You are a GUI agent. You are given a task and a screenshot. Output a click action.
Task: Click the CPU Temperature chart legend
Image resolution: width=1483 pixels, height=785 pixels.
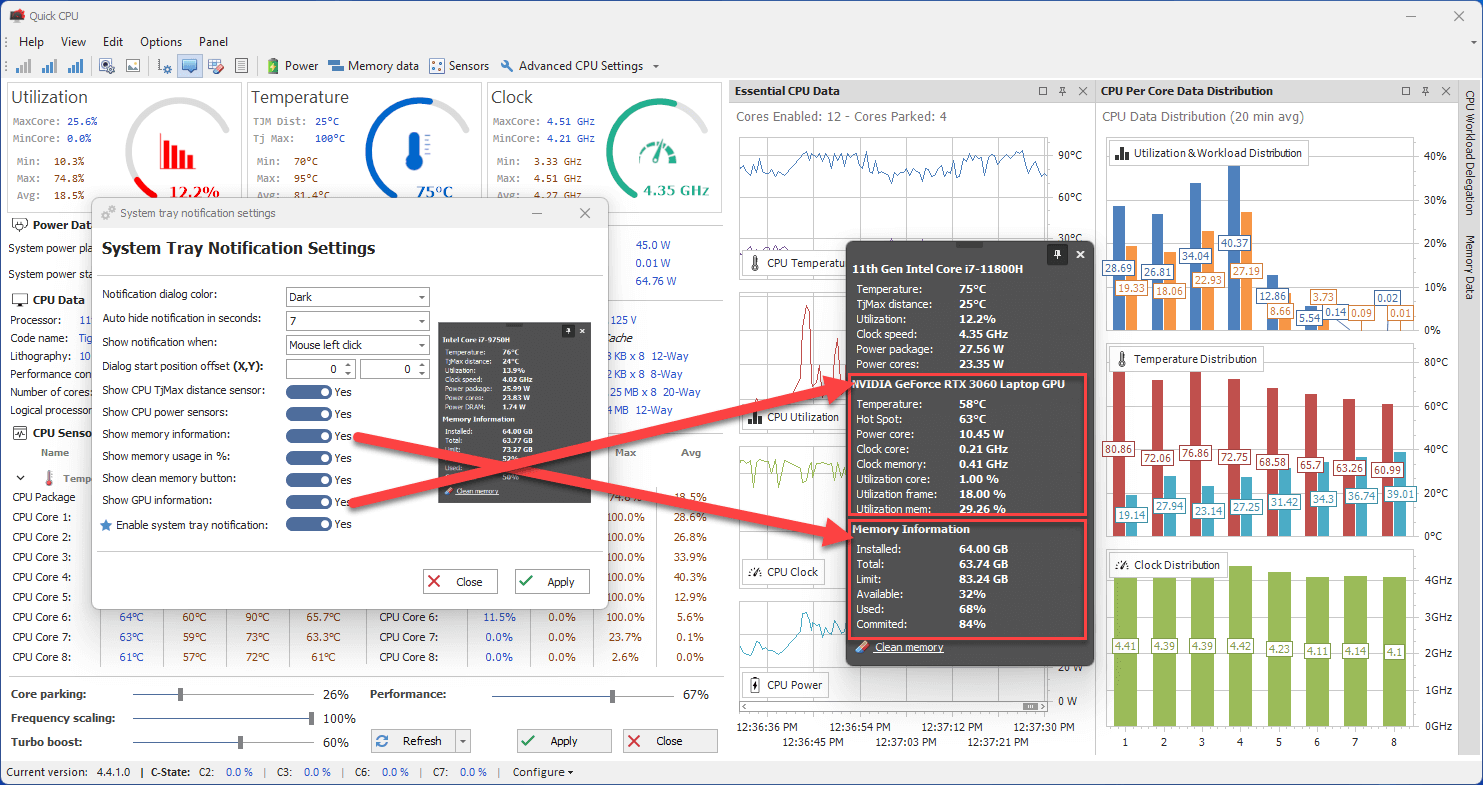click(x=792, y=264)
